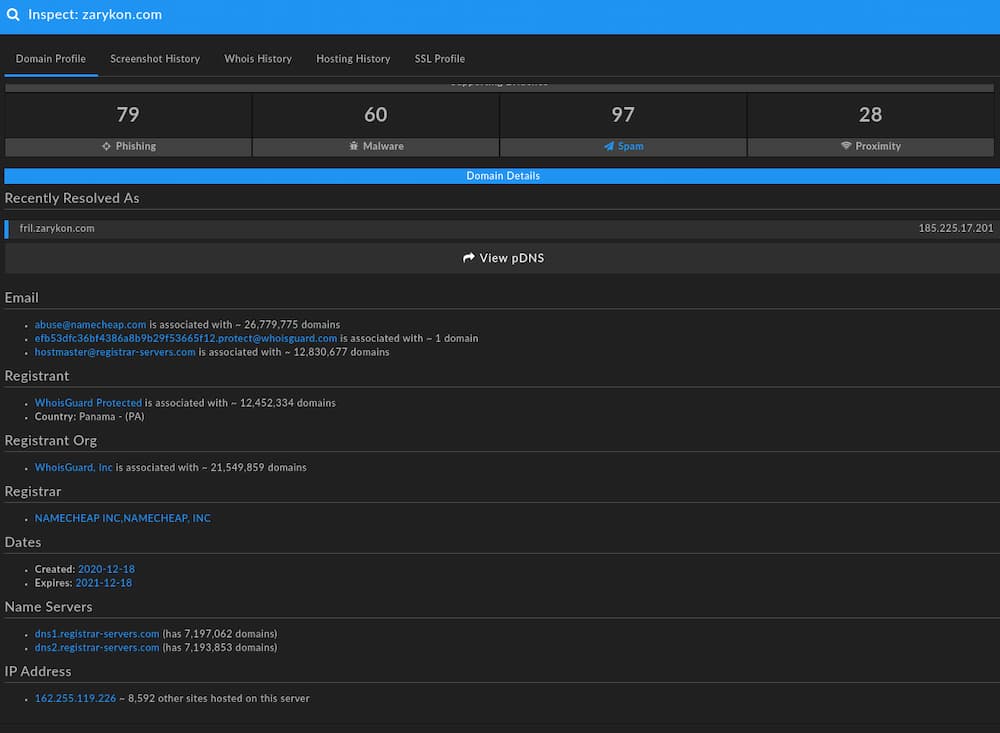
Task: Open abuse@namecheap.com email link
Action: 91,325
